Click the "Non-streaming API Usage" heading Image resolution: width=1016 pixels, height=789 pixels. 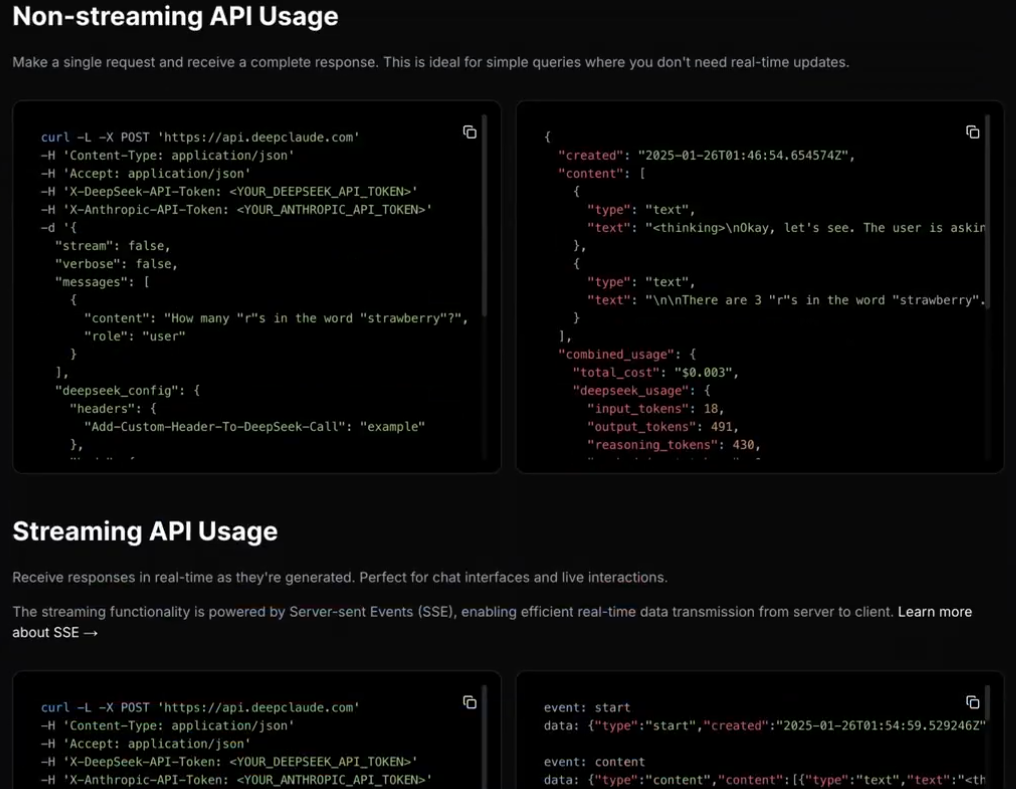pyautogui.click(x=175, y=16)
